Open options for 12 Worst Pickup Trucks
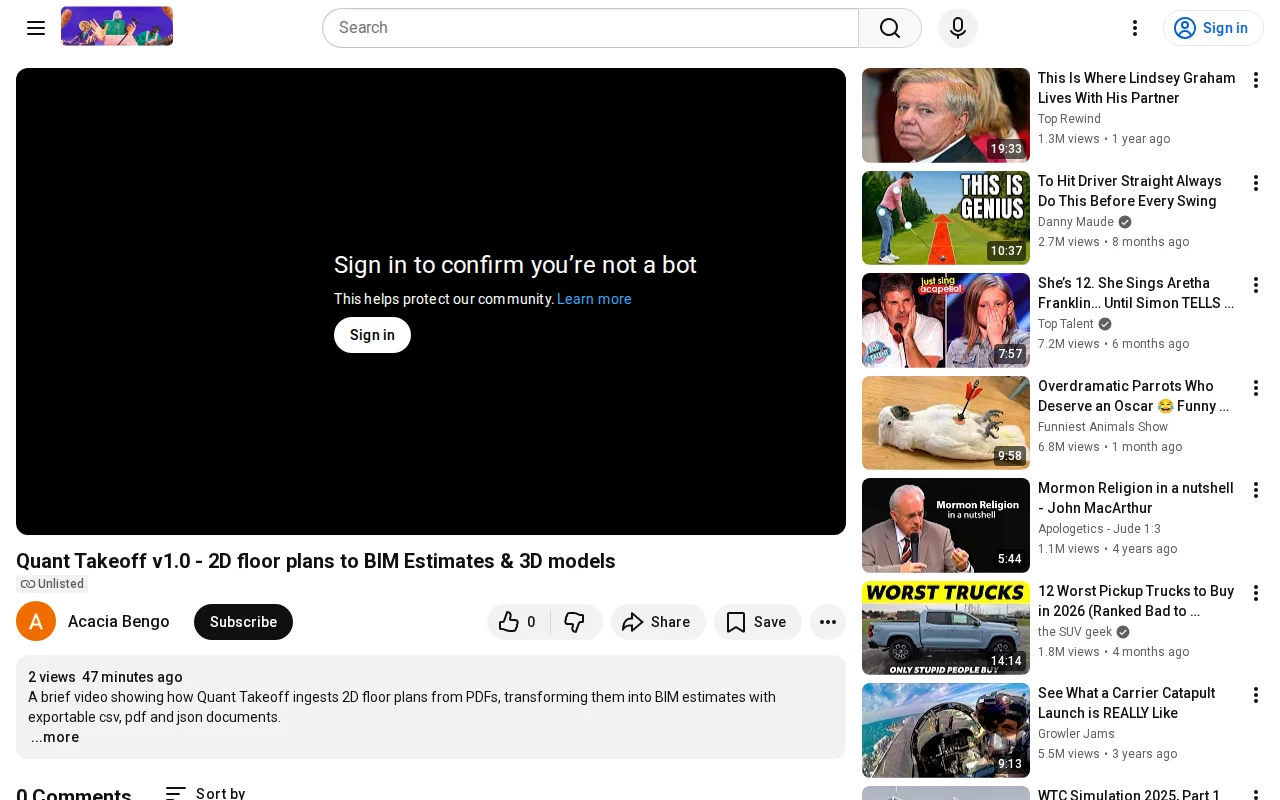Image resolution: width=1280 pixels, height=800 pixels. [1256, 593]
